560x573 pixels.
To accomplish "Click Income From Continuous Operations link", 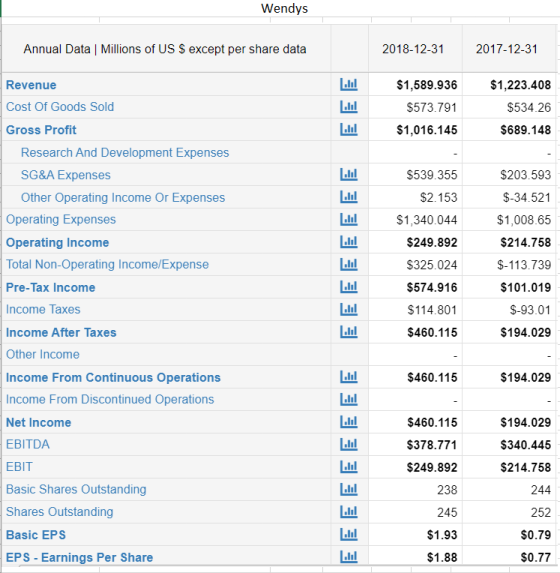I will point(113,377).
